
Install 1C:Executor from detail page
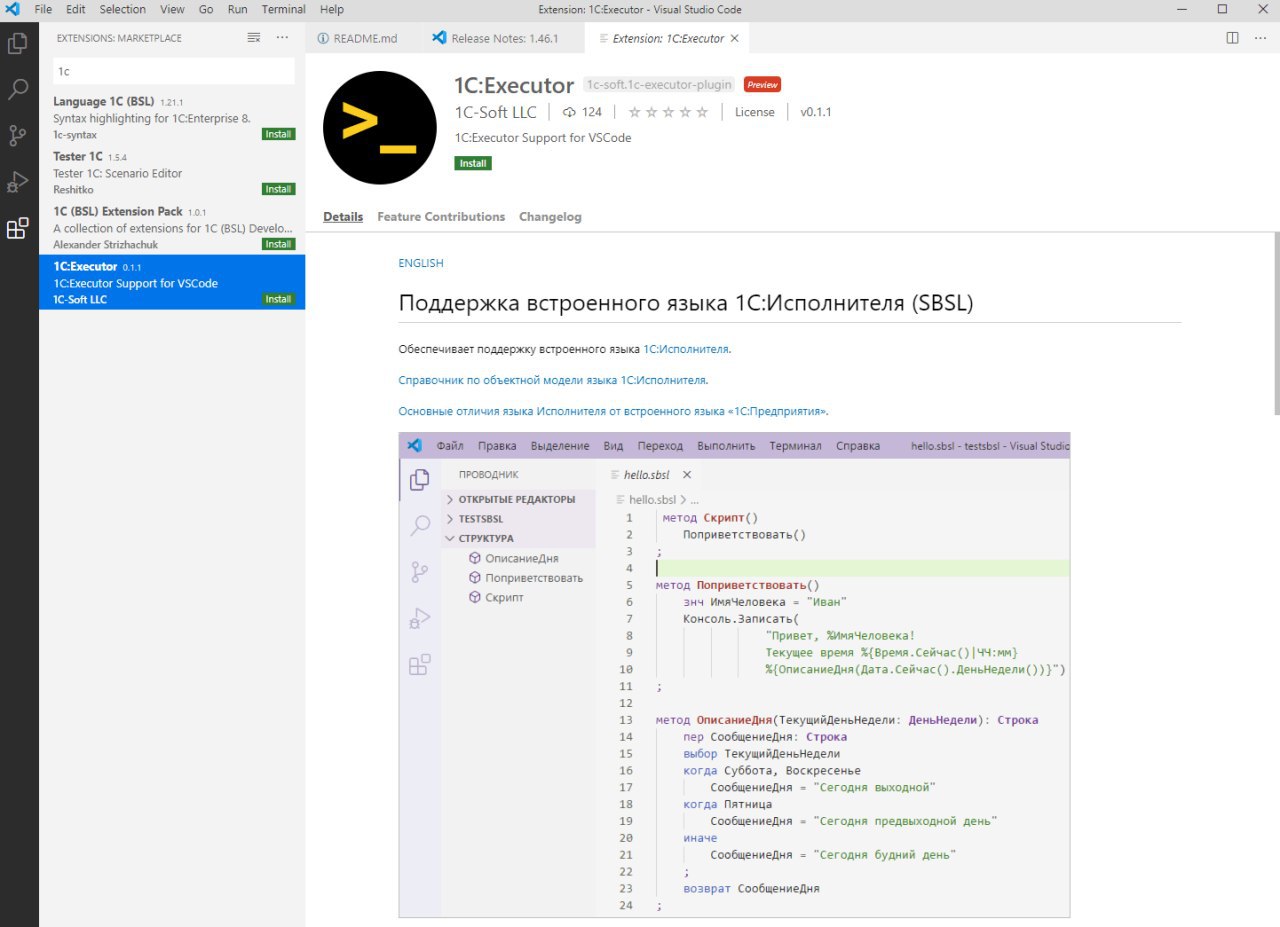(473, 163)
